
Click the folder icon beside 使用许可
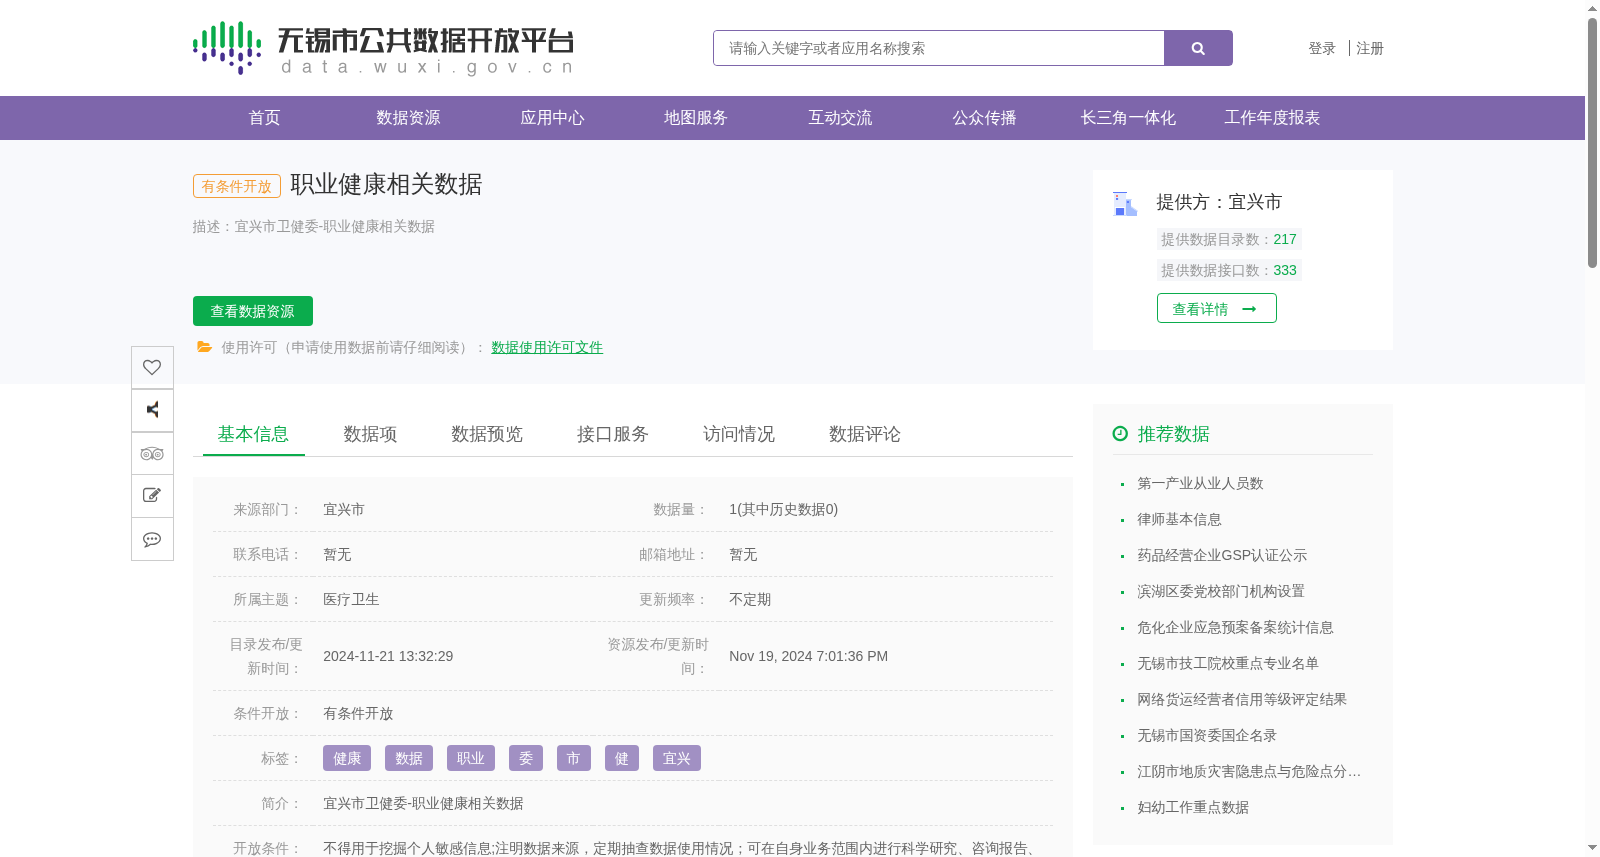(x=204, y=347)
